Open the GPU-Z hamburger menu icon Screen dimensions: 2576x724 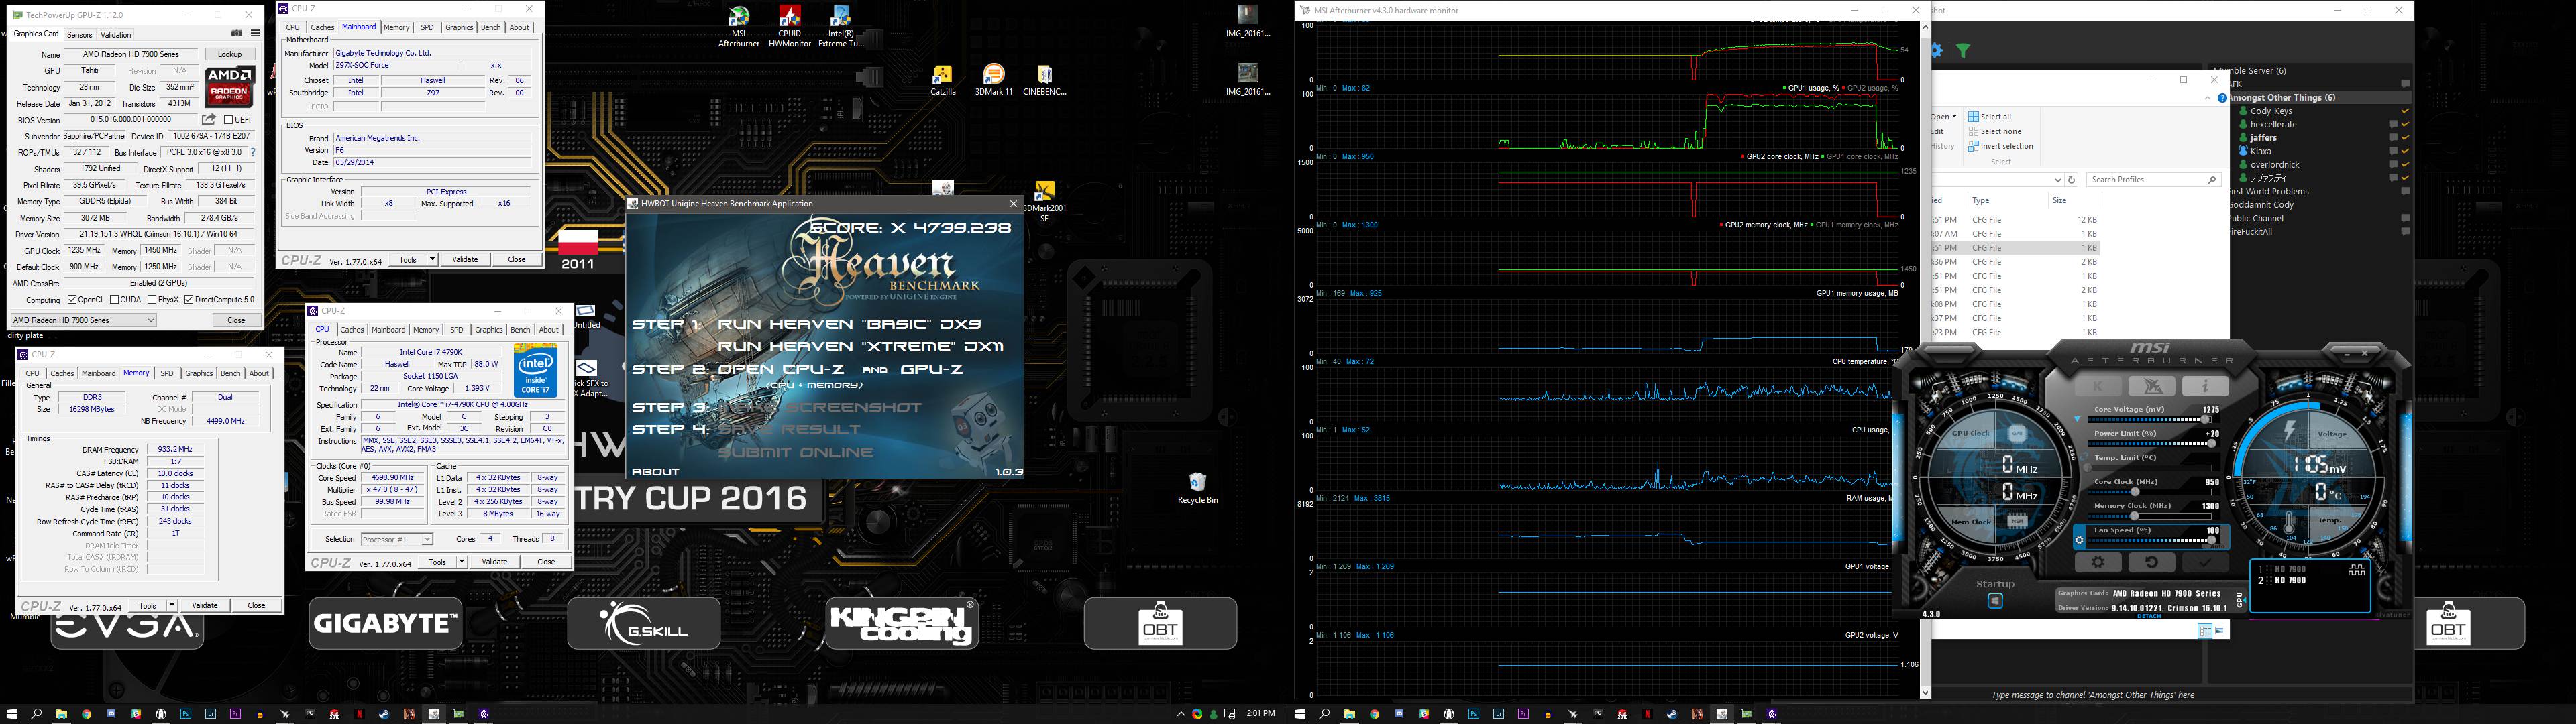click(255, 33)
